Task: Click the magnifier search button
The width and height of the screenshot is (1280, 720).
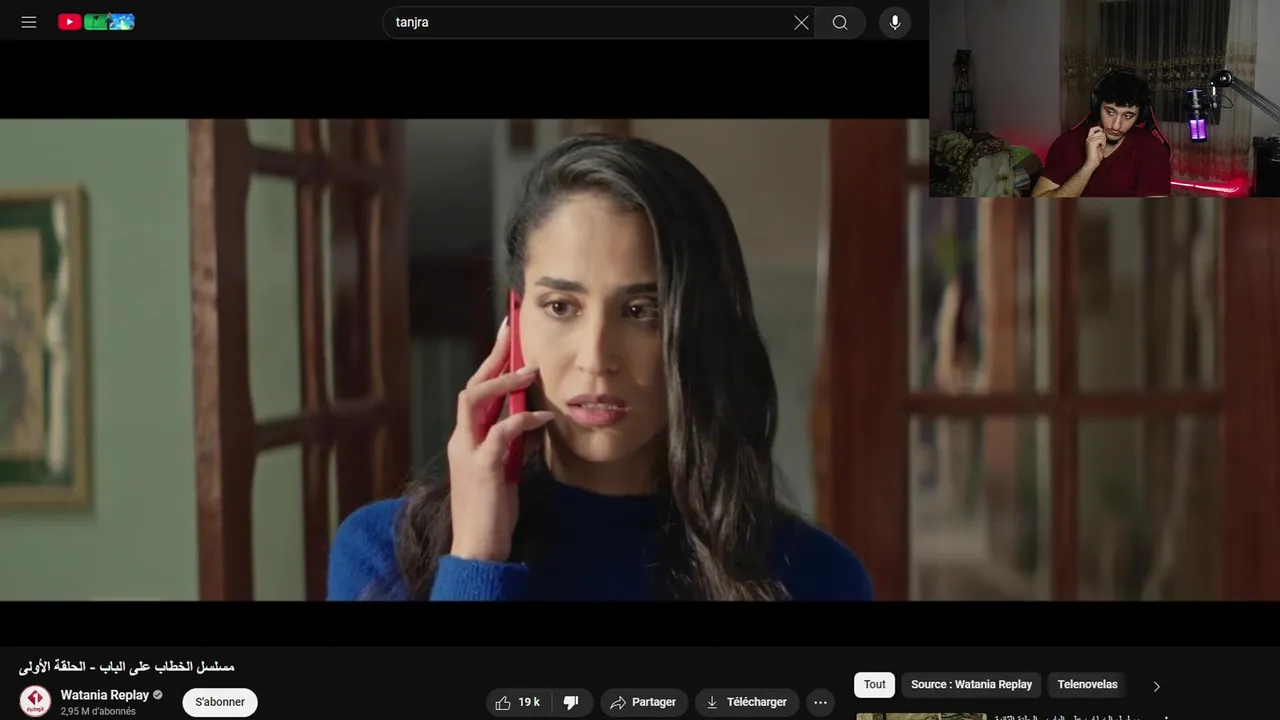Action: 840,22
